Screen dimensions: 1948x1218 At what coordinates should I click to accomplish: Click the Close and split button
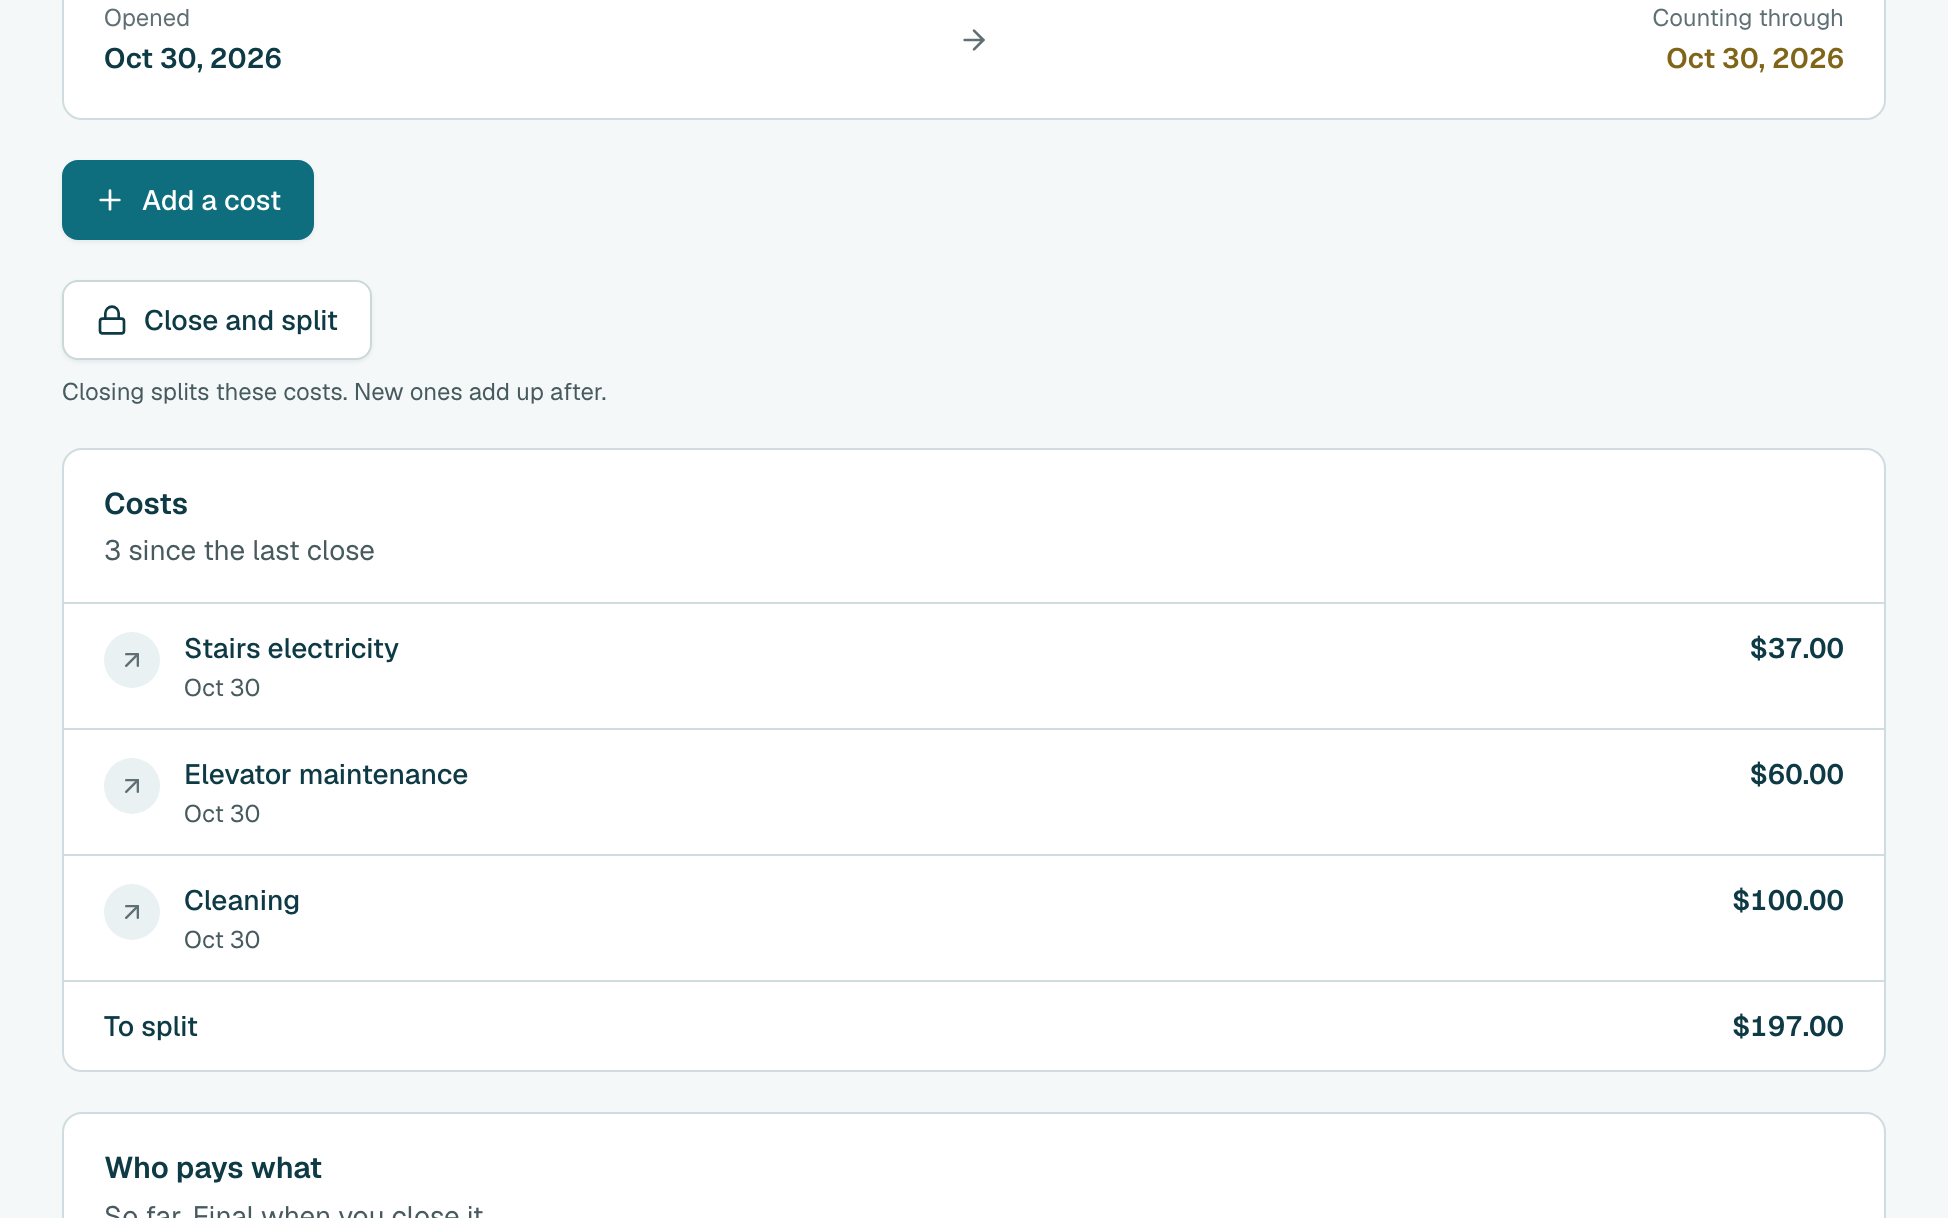pos(217,320)
